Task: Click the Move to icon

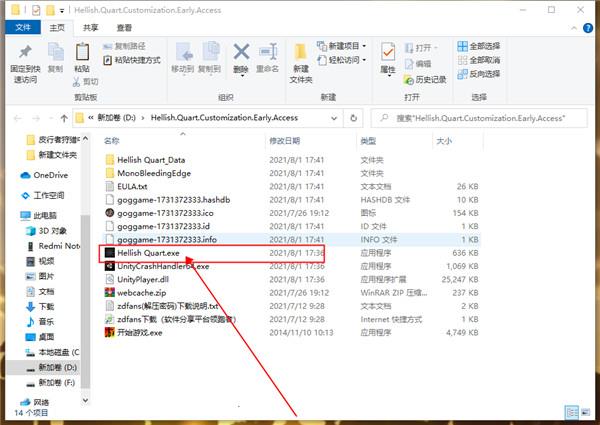Action: 183,52
